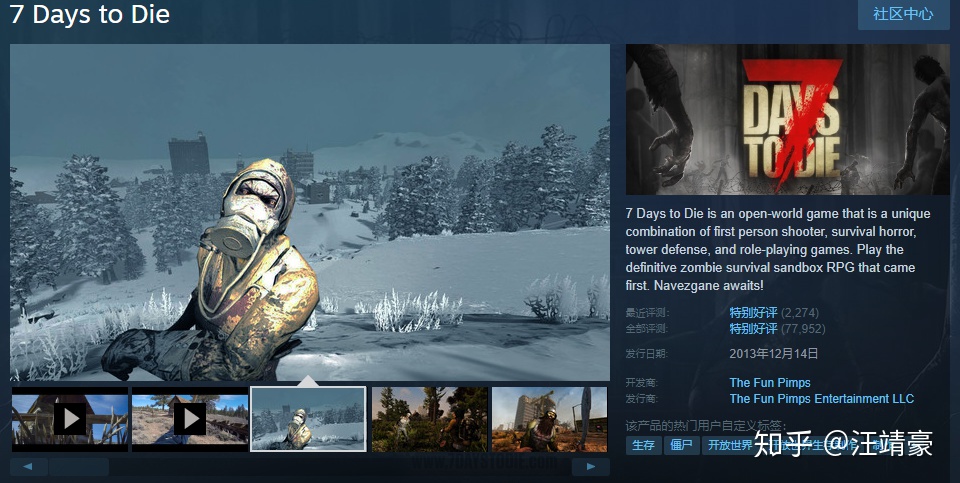
Task: Select the 僵尸 tag
Action: 681,445
